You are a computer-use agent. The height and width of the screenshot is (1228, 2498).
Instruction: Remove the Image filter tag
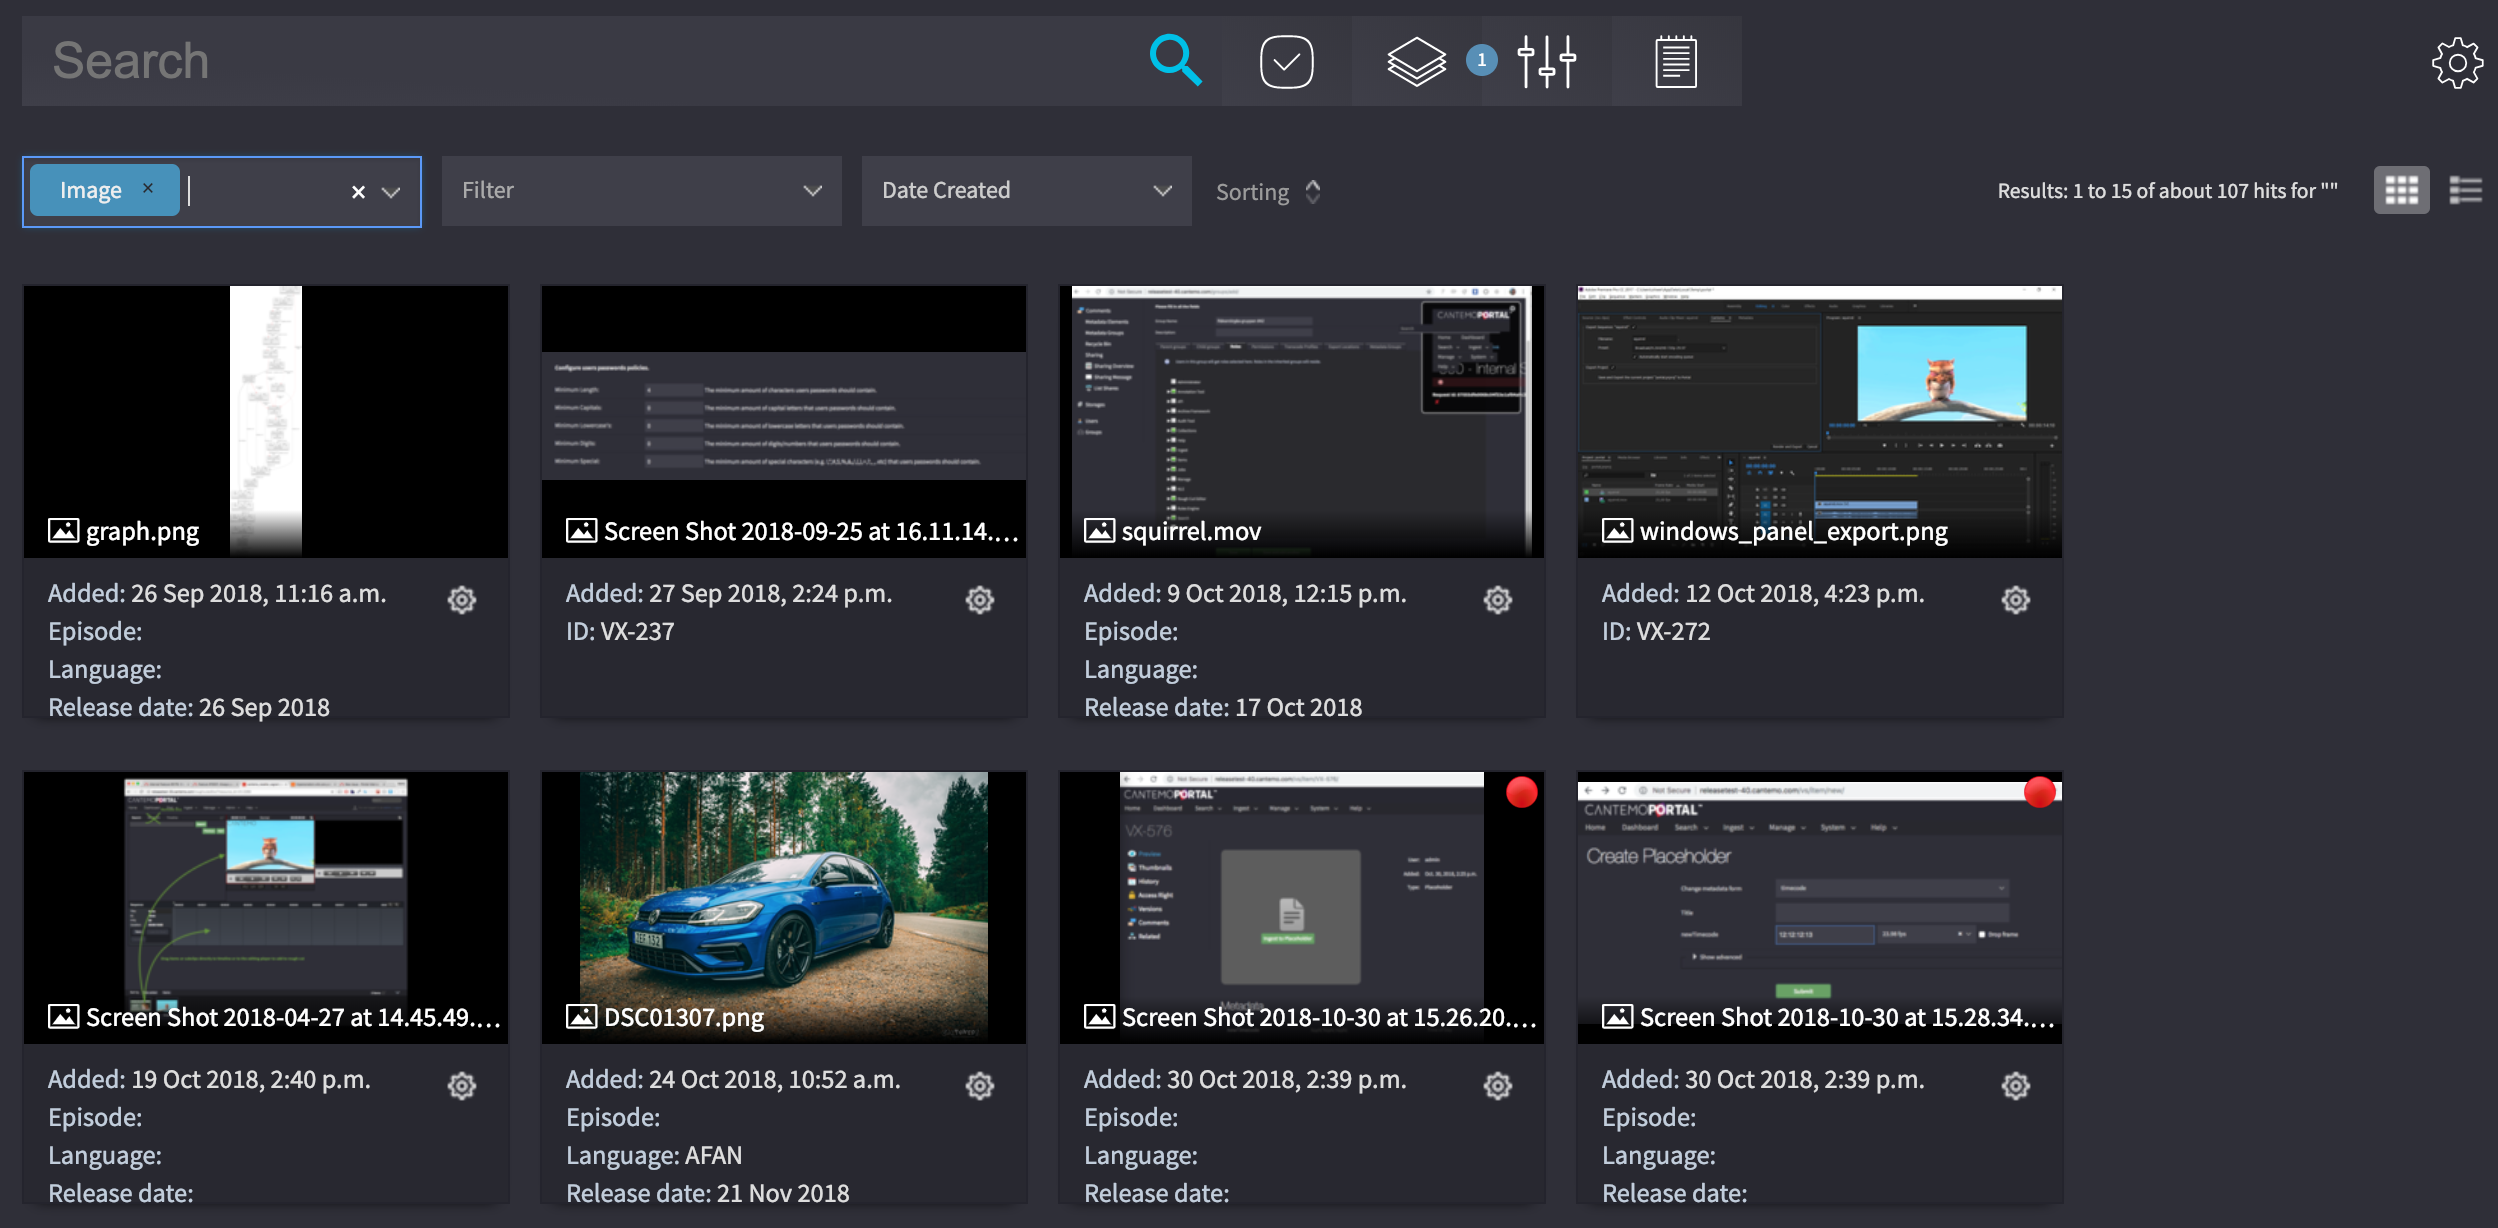coord(148,188)
